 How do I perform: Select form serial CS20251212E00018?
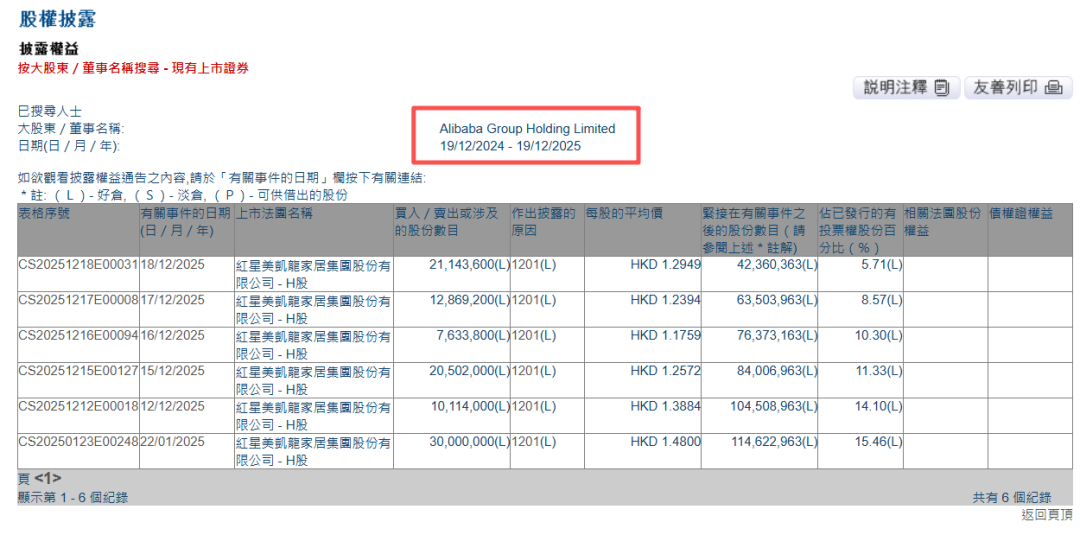click(x=79, y=407)
